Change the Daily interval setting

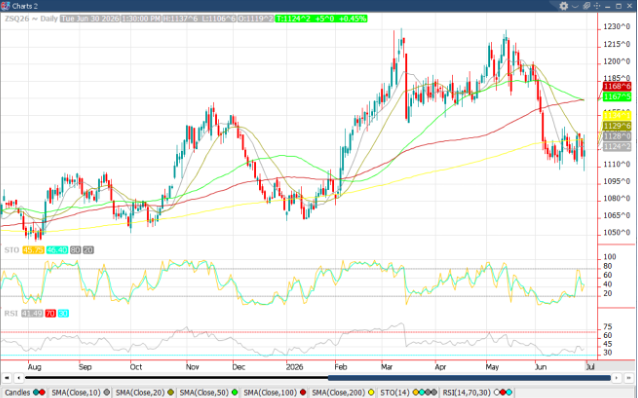point(48,19)
